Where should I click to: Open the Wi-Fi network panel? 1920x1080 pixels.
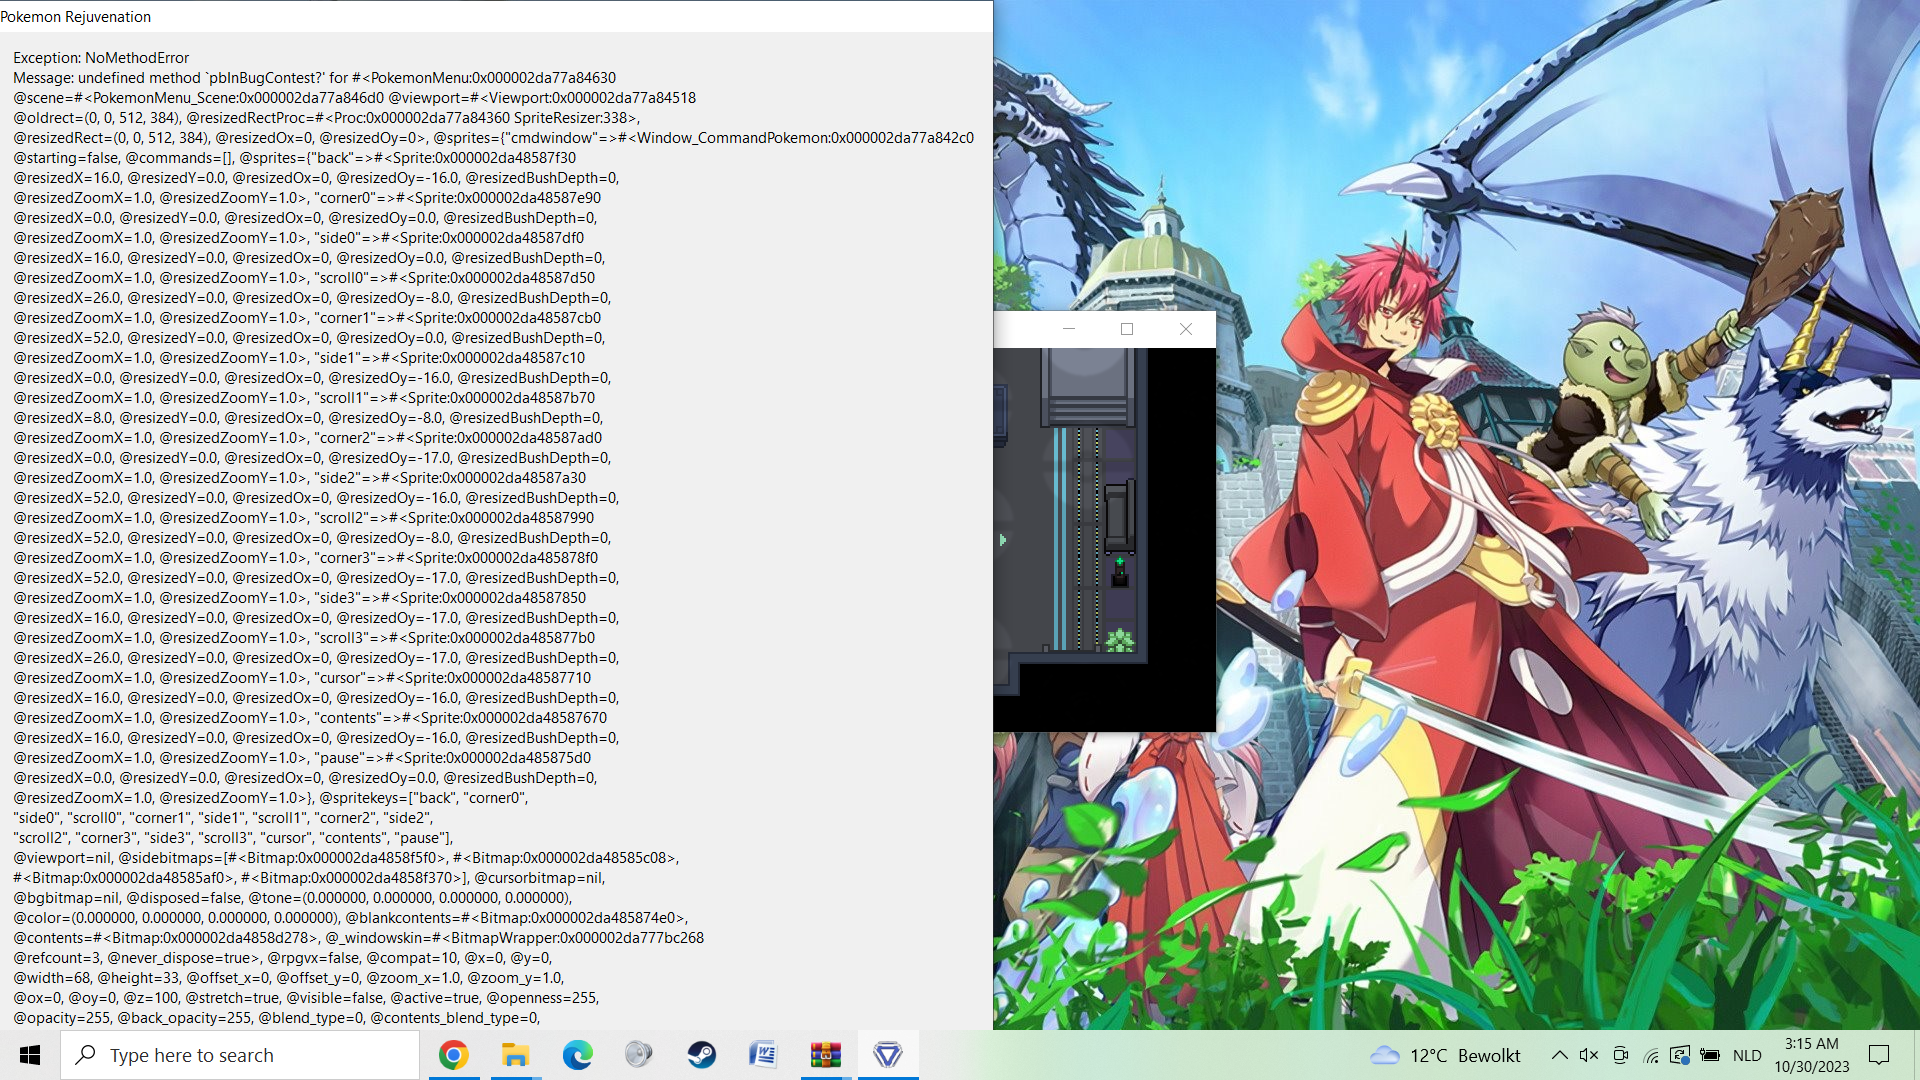(1651, 1055)
